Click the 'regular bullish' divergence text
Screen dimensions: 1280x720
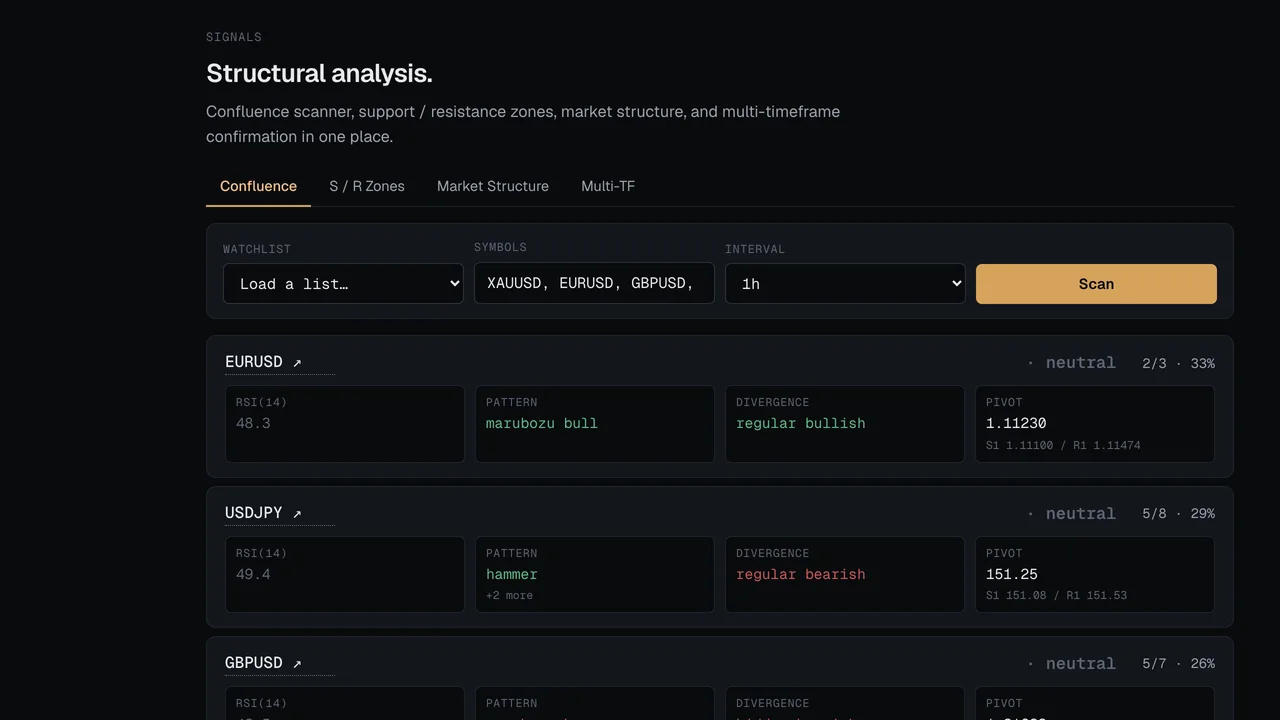pos(801,424)
